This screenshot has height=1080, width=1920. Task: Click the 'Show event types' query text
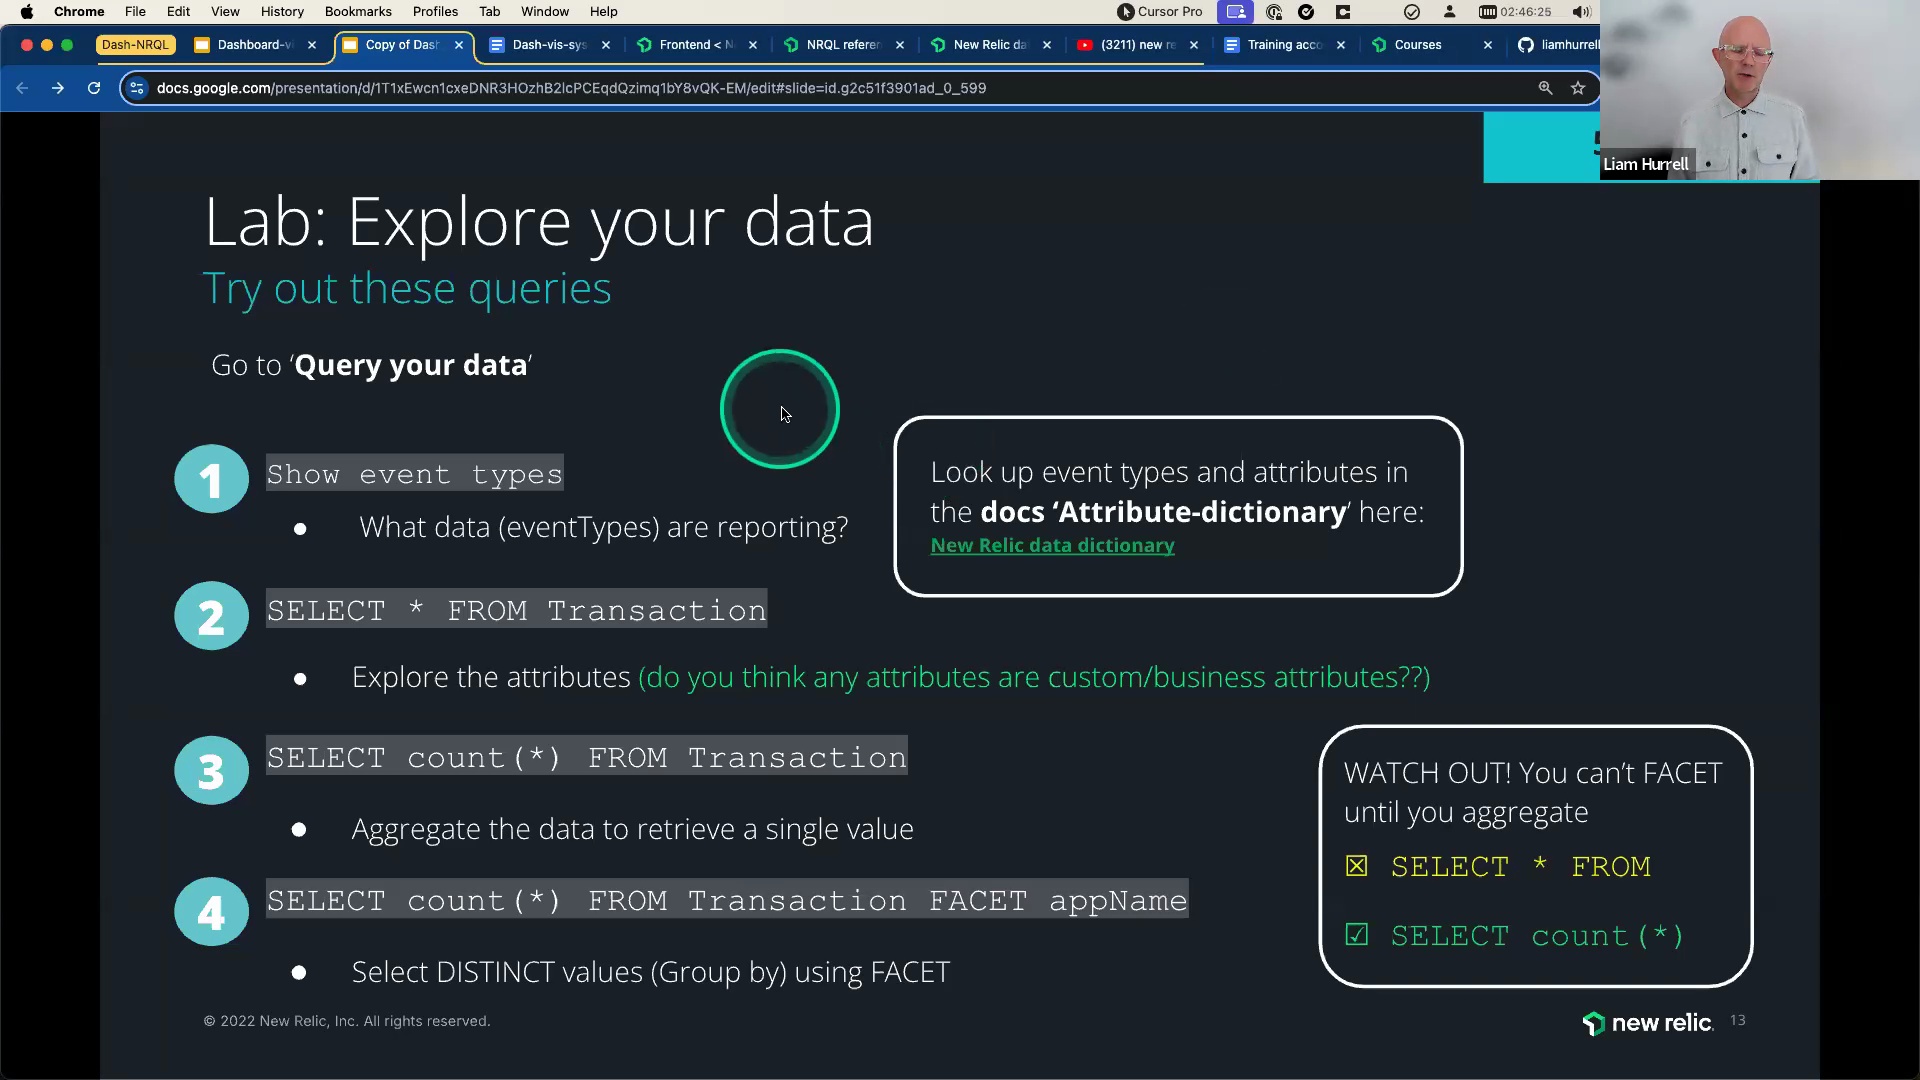(x=414, y=474)
